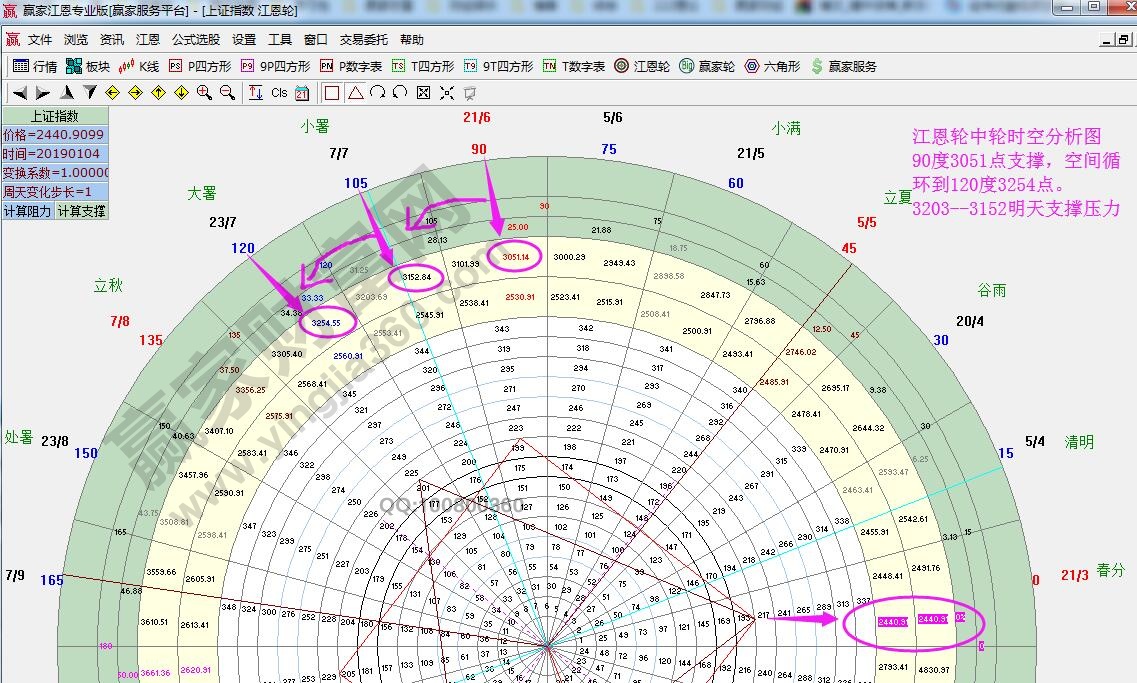Expand the 交易委托 menu
Viewport: 1137px width, 683px height.
click(363, 40)
